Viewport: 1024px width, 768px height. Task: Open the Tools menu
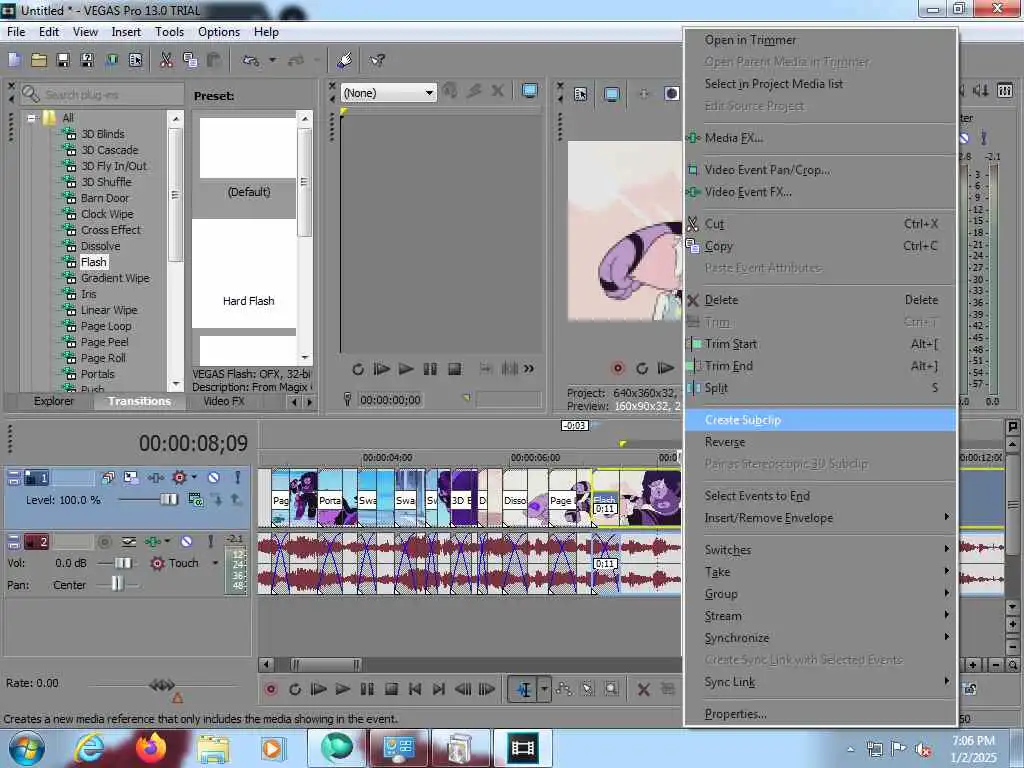[x=169, y=32]
